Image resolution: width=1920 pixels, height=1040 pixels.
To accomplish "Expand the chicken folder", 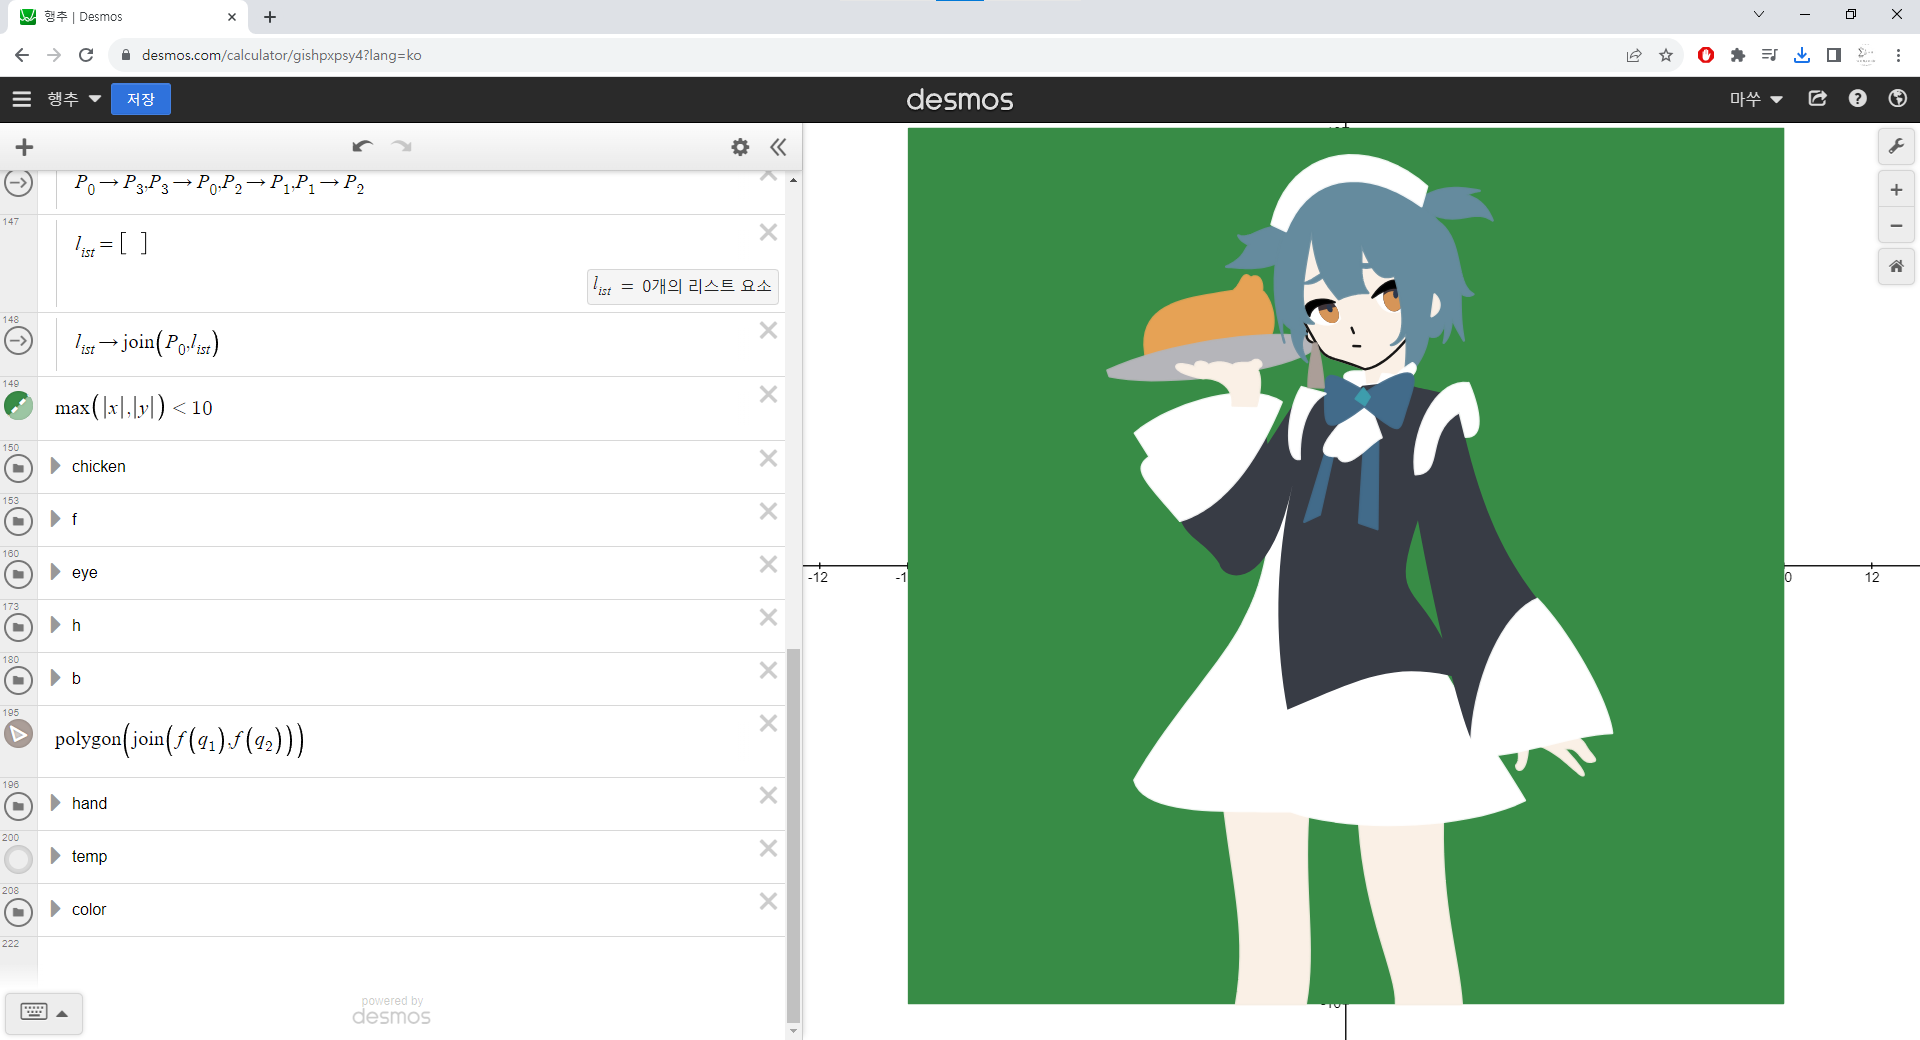I will 56,466.
